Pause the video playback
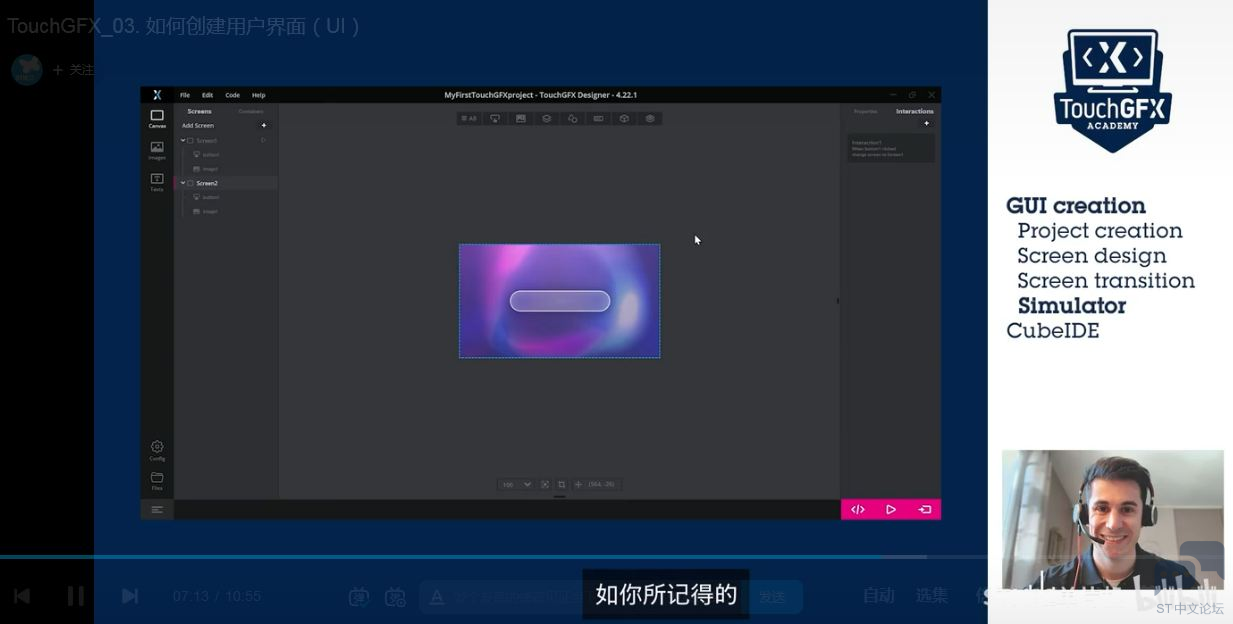This screenshot has width=1233, height=624. click(x=75, y=596)
